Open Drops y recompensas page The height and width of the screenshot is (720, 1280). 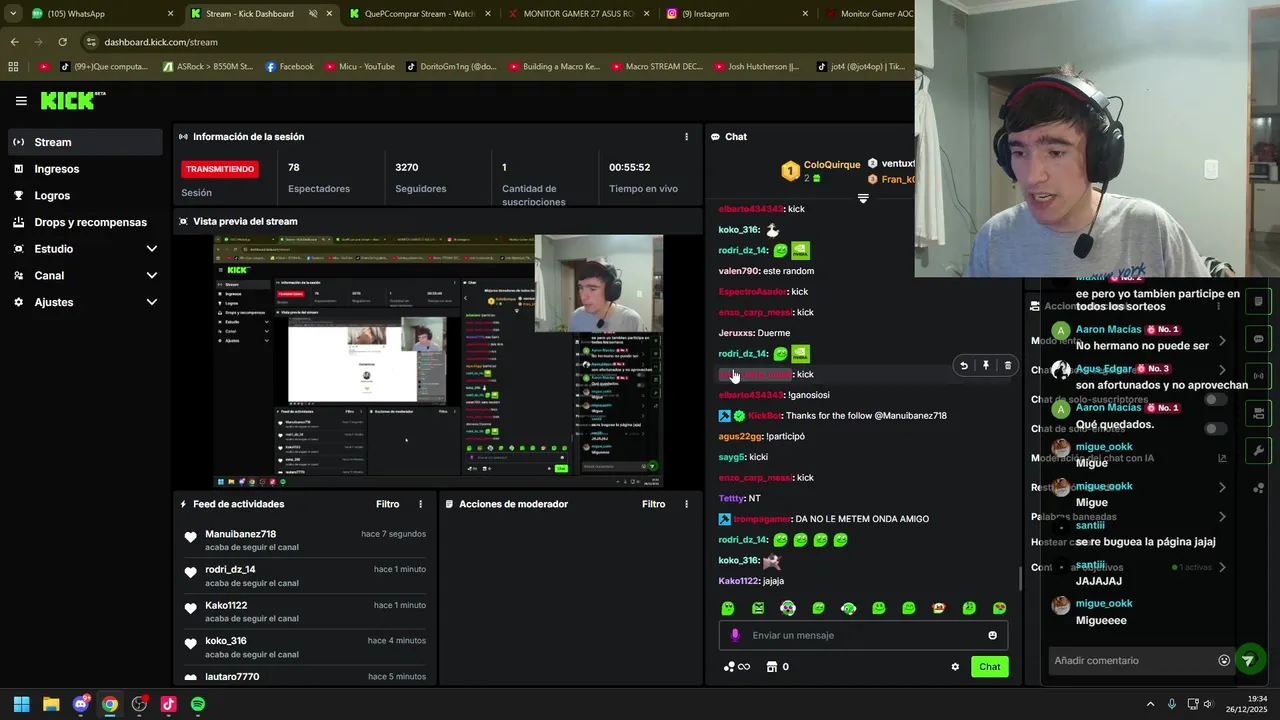85,222
